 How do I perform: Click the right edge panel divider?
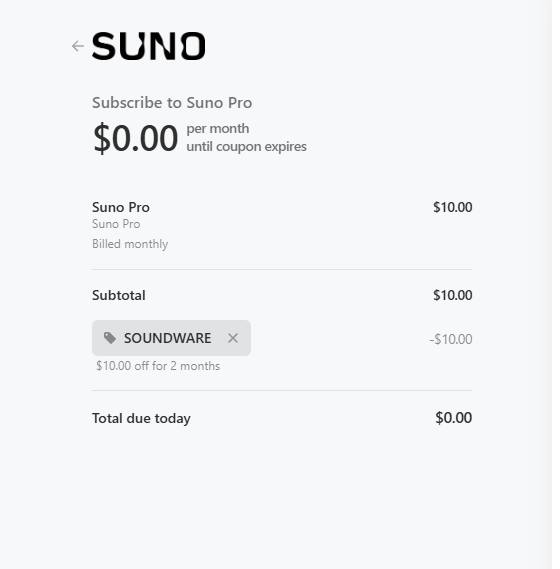[x=552, y=284]
